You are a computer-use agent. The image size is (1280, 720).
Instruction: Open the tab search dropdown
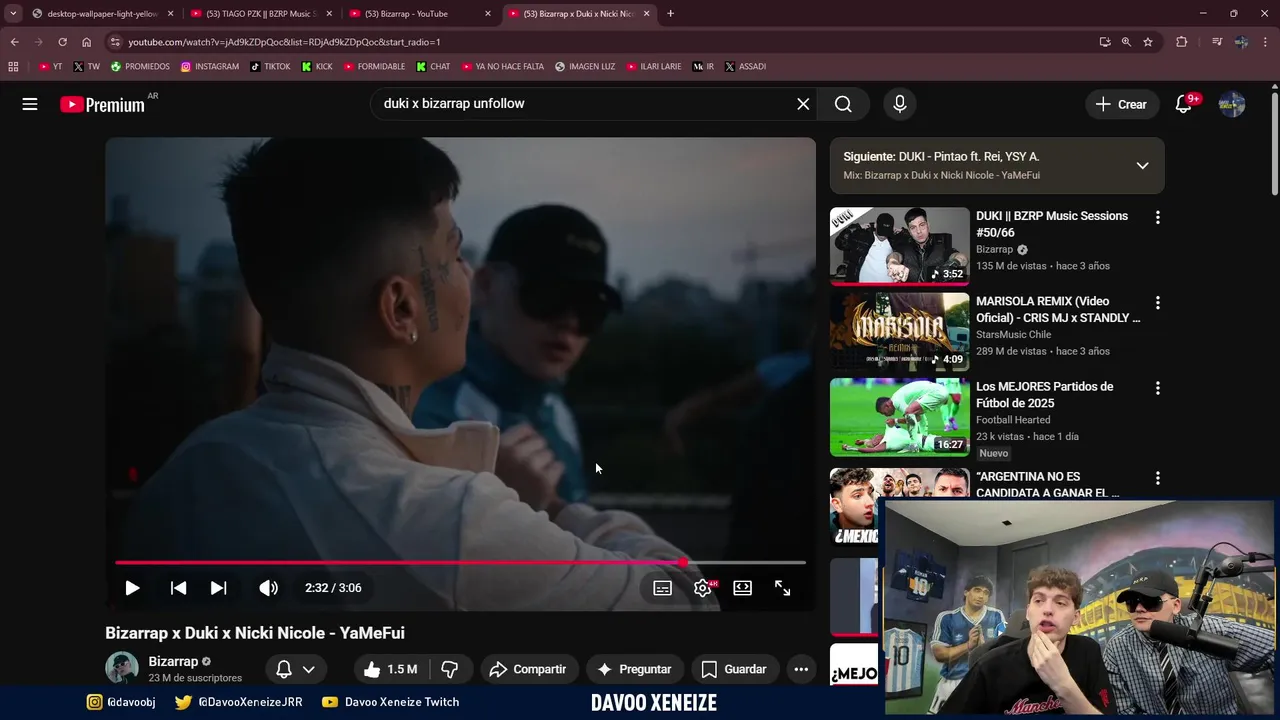pyautogui.click(x=13, y=14)
